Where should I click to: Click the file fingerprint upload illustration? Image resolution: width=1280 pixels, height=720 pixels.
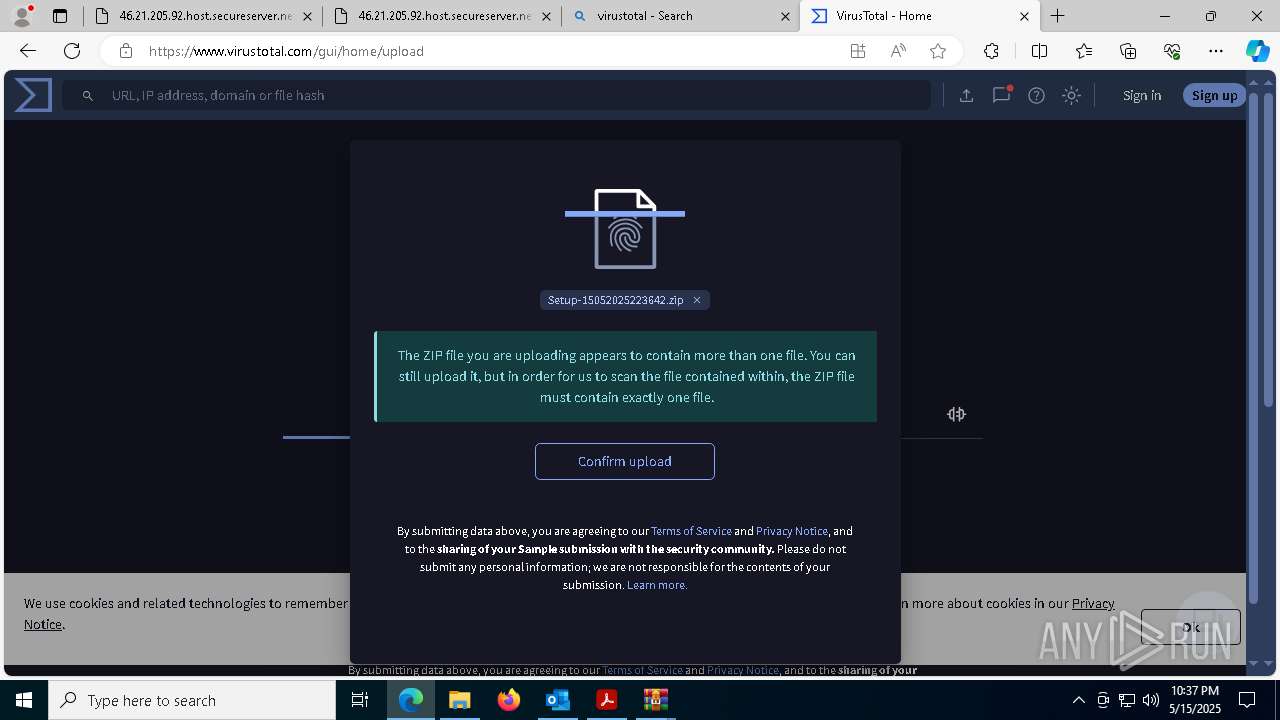click(625, 229)
